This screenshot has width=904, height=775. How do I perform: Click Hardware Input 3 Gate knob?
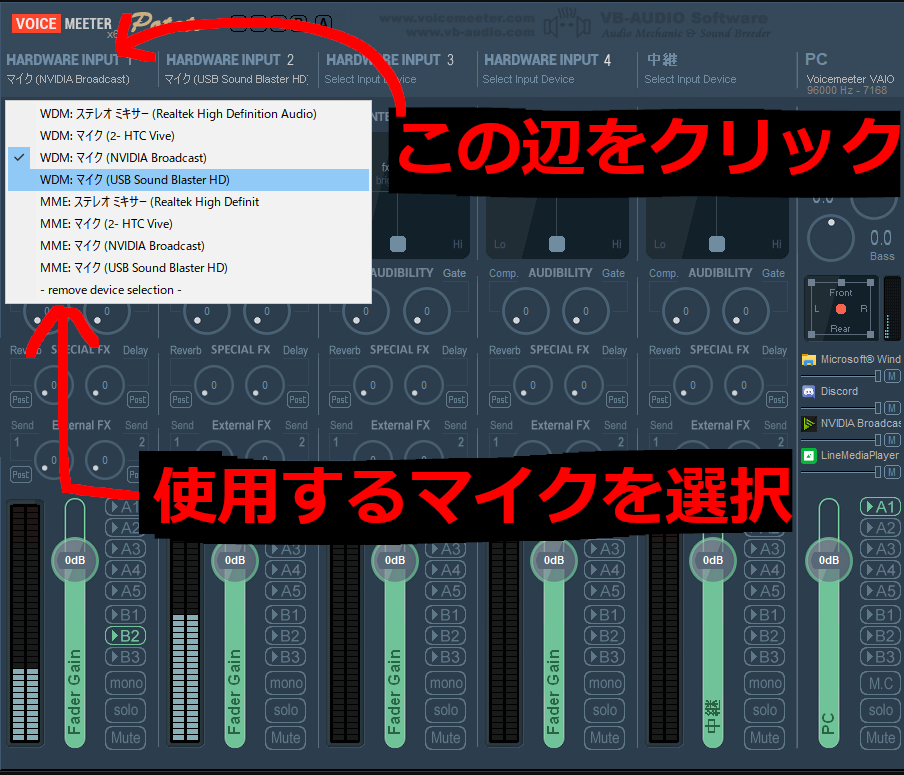(427, 312)
